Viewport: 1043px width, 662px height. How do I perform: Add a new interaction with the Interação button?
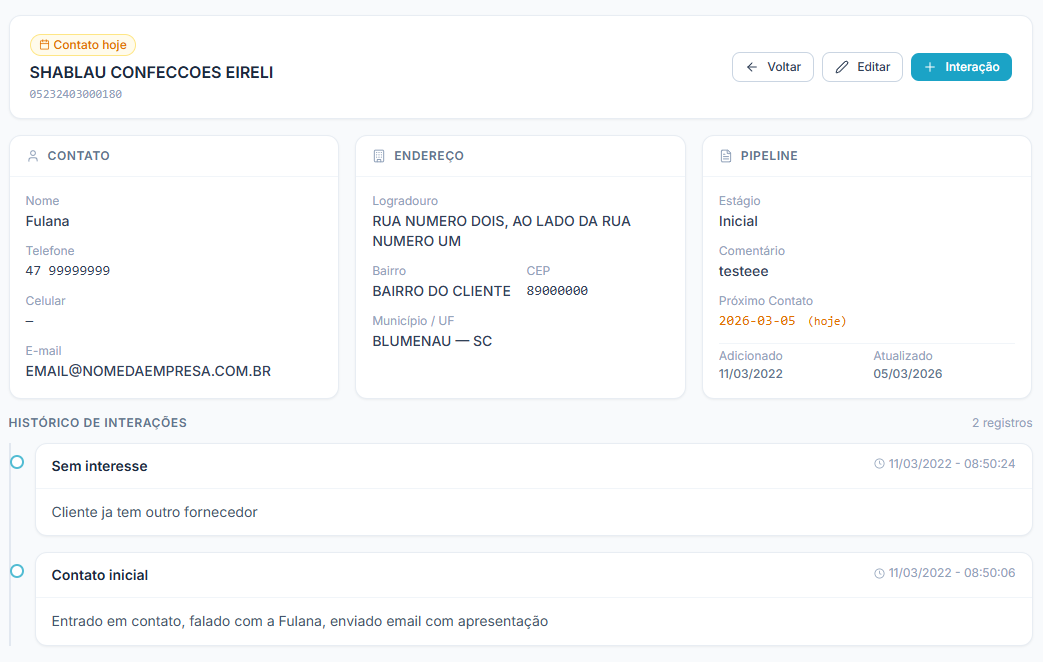[961, 66]
